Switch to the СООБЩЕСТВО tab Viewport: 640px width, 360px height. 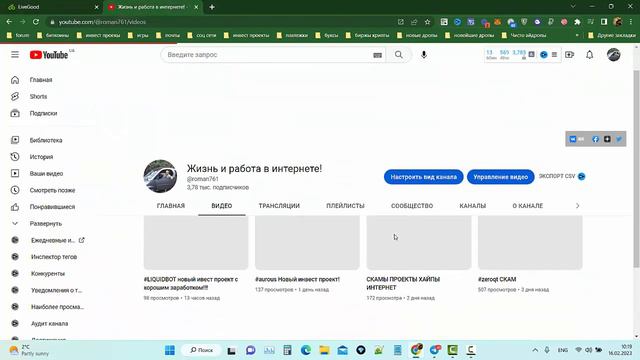(412, 206)
